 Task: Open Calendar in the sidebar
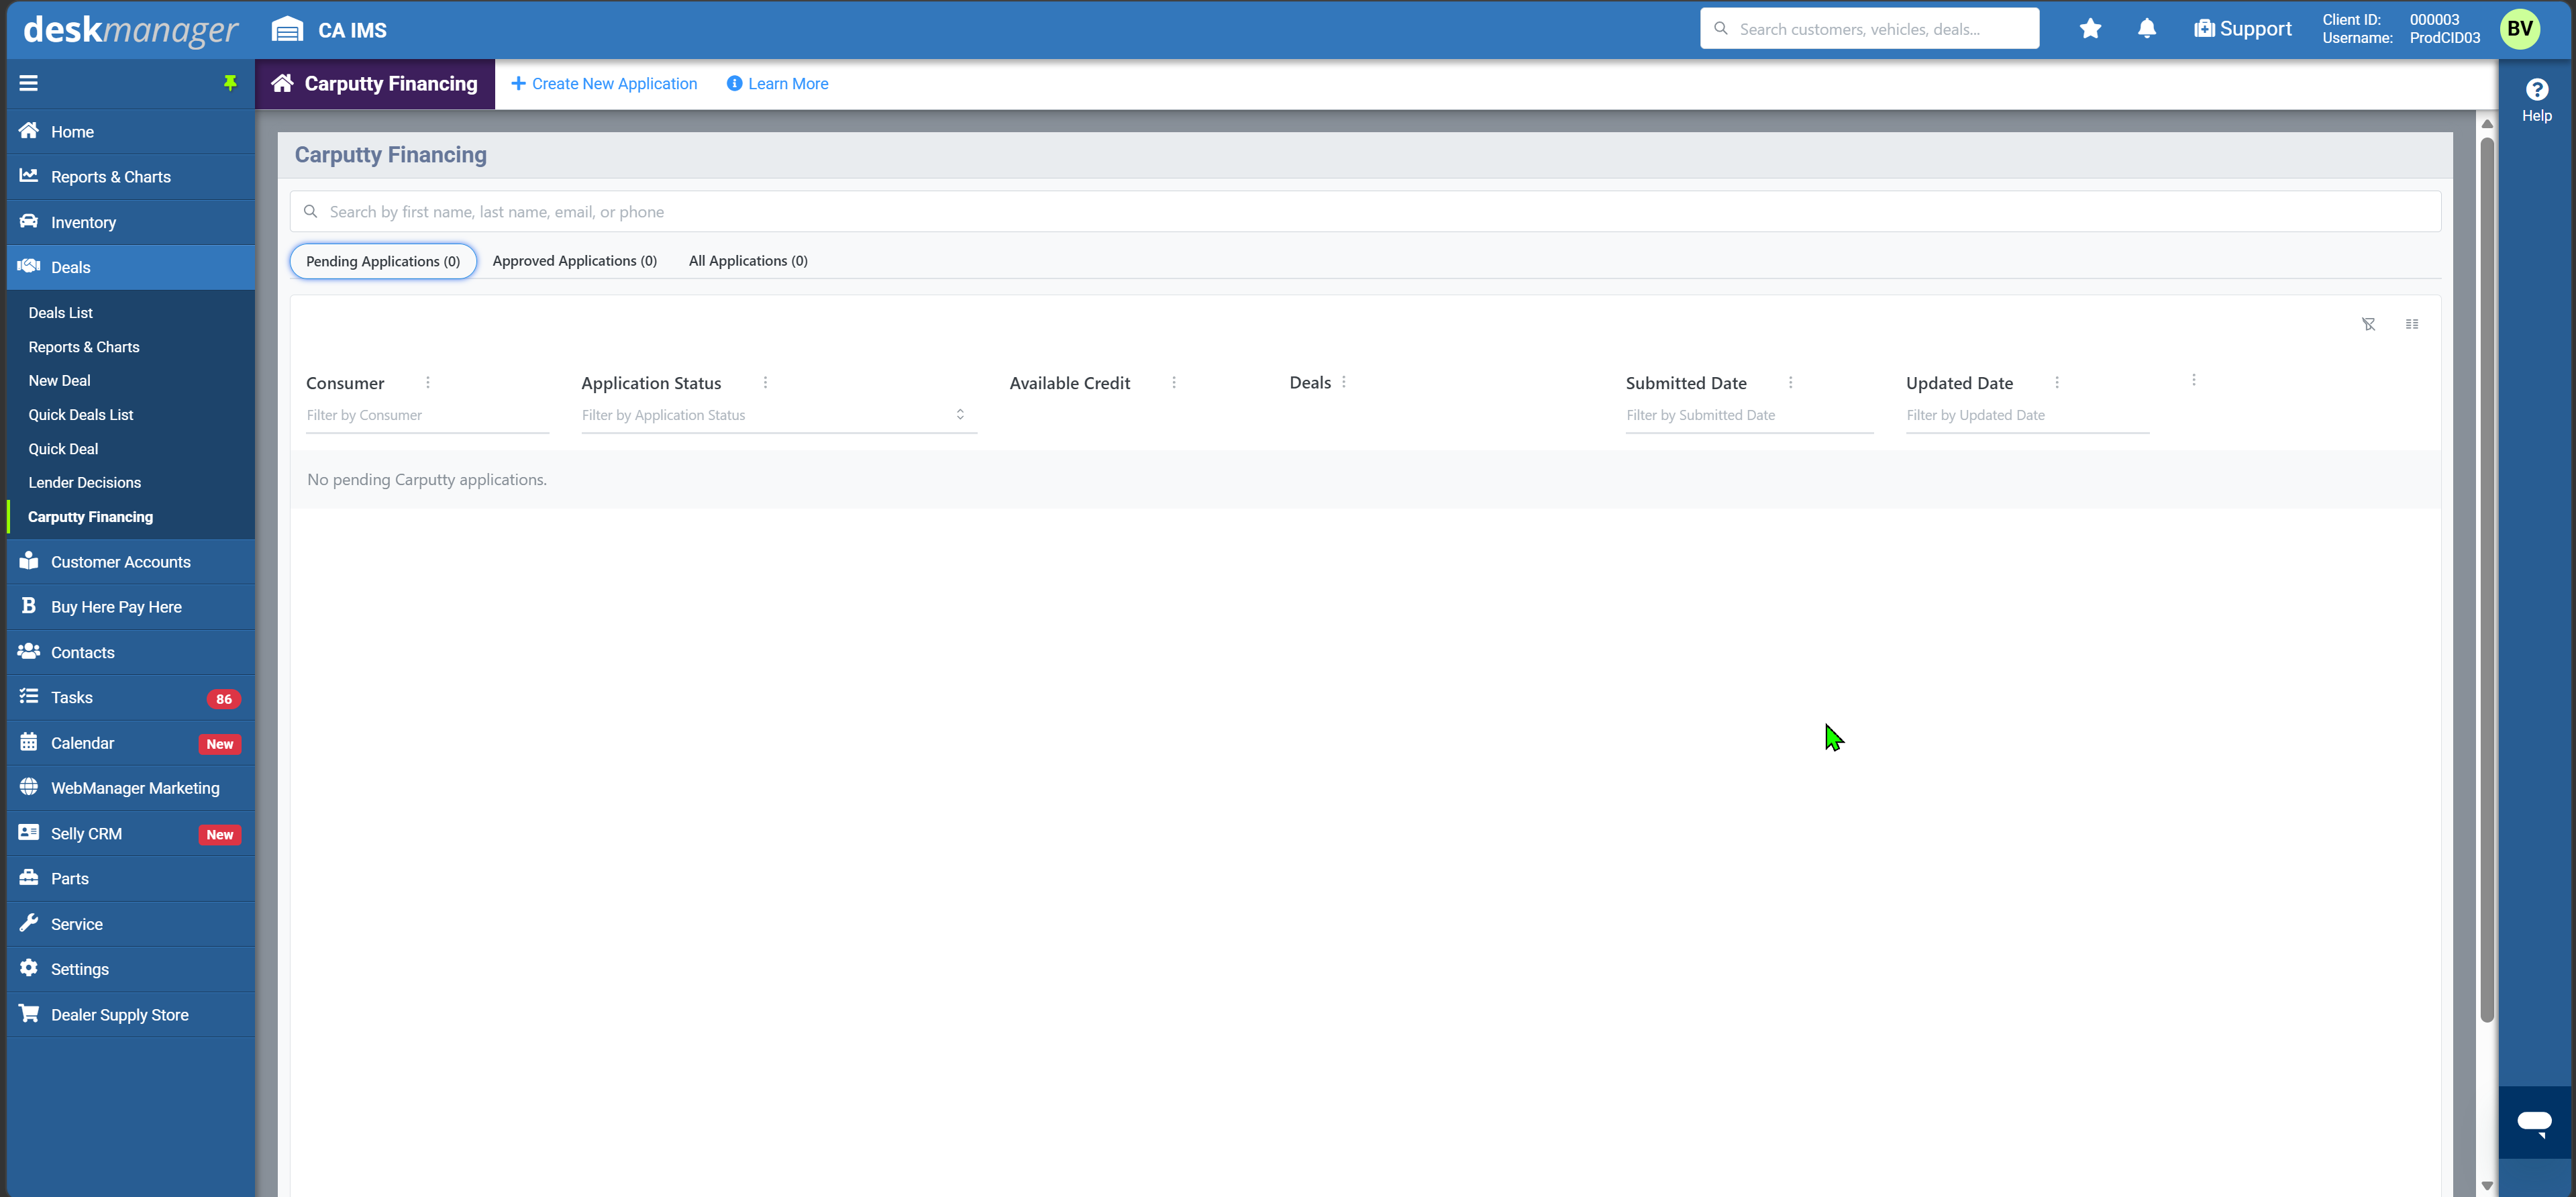[131, 743]
